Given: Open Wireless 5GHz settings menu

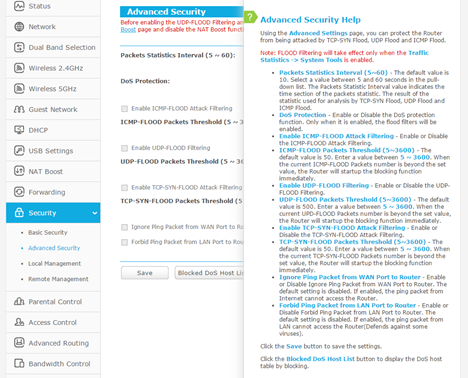Looking at the screenshot, I should [53, 89].
